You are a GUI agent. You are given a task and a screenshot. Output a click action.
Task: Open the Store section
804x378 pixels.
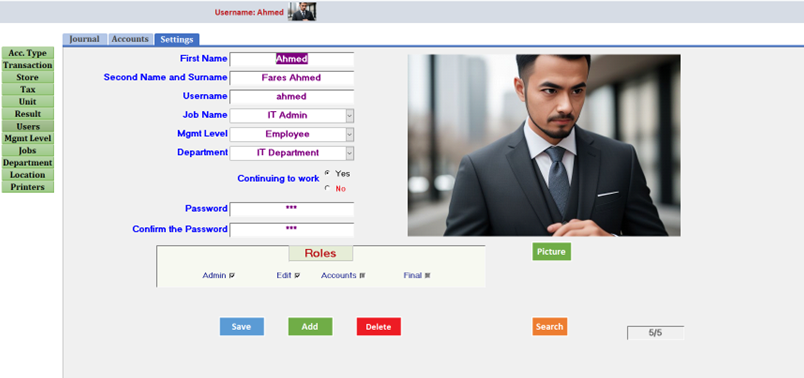click(28, 77)
